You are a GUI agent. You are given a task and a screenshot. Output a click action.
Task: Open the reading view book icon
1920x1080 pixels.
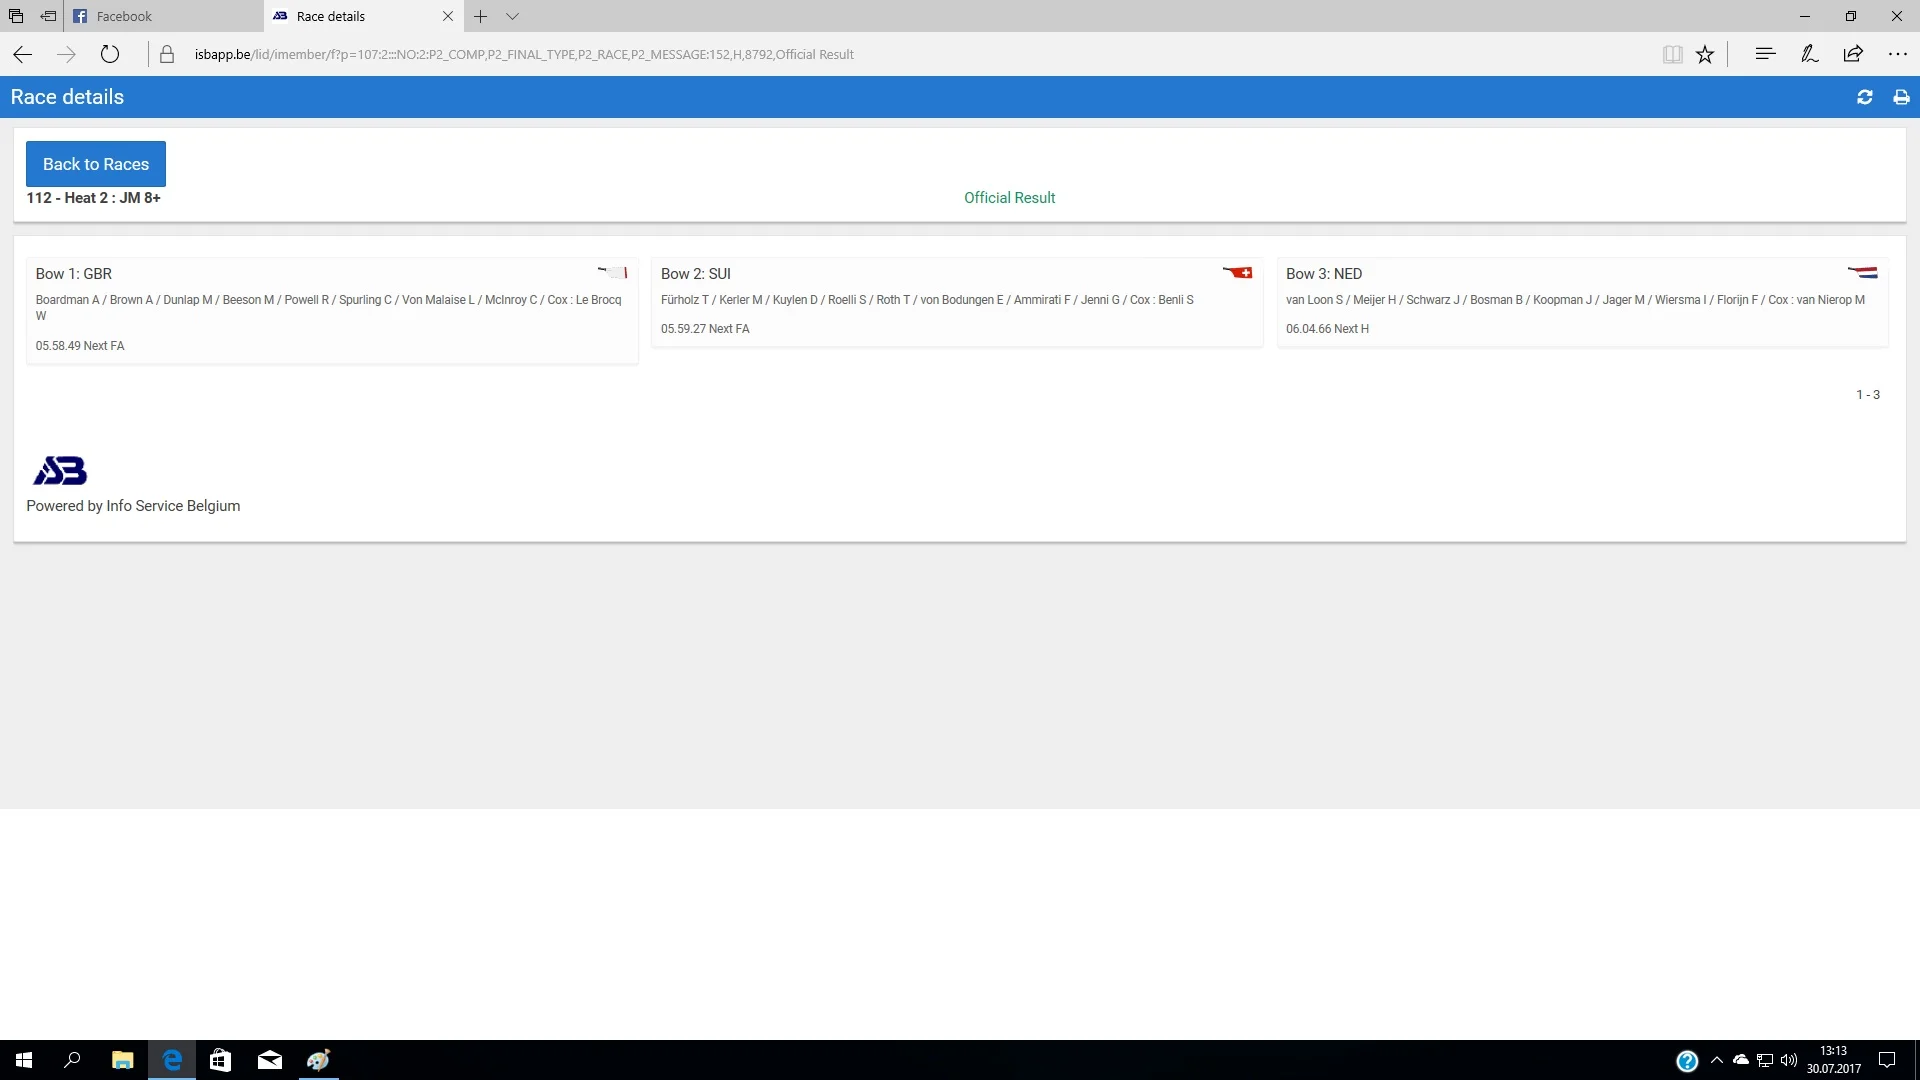click(1672, 54)
